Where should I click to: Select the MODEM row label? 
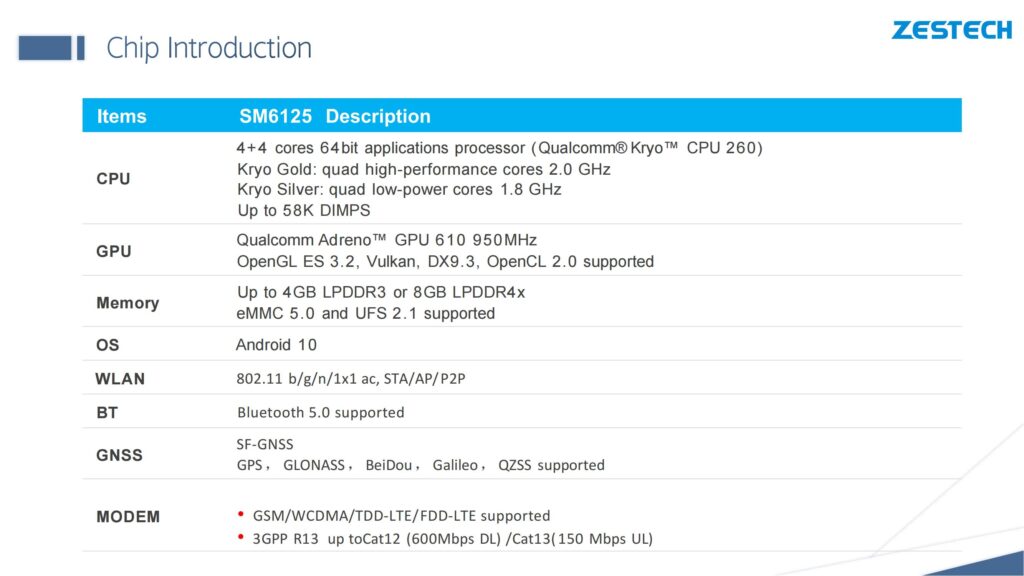128,517
